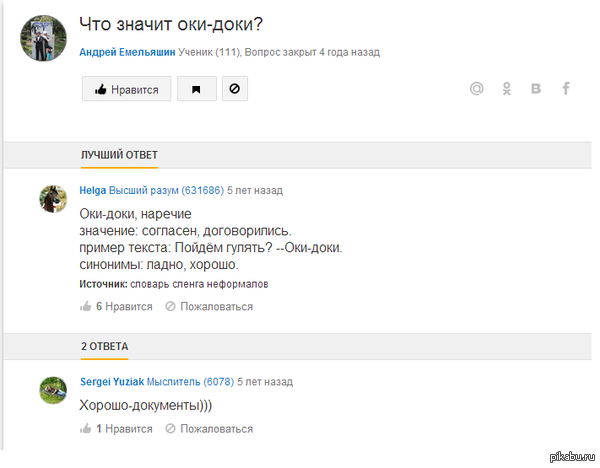
Task: Click Мыслитель (6078) rank text
Action: 190,382
